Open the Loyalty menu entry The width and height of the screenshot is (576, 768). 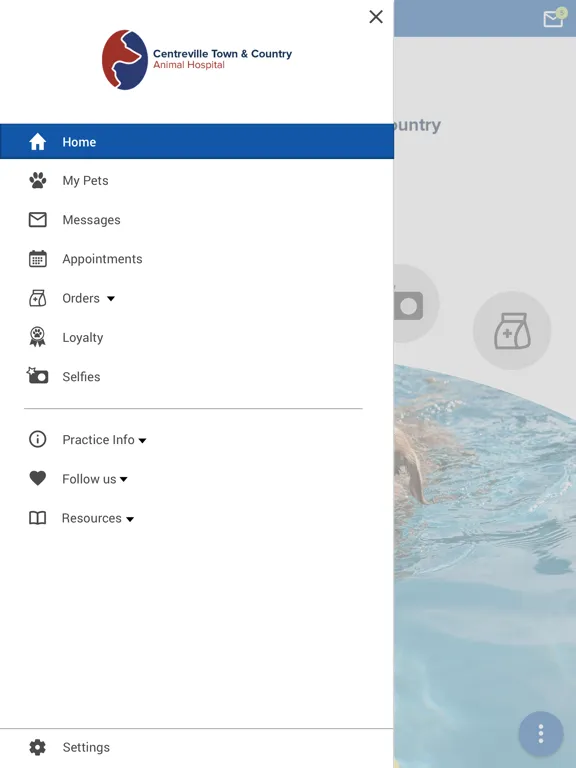[83, 338]
